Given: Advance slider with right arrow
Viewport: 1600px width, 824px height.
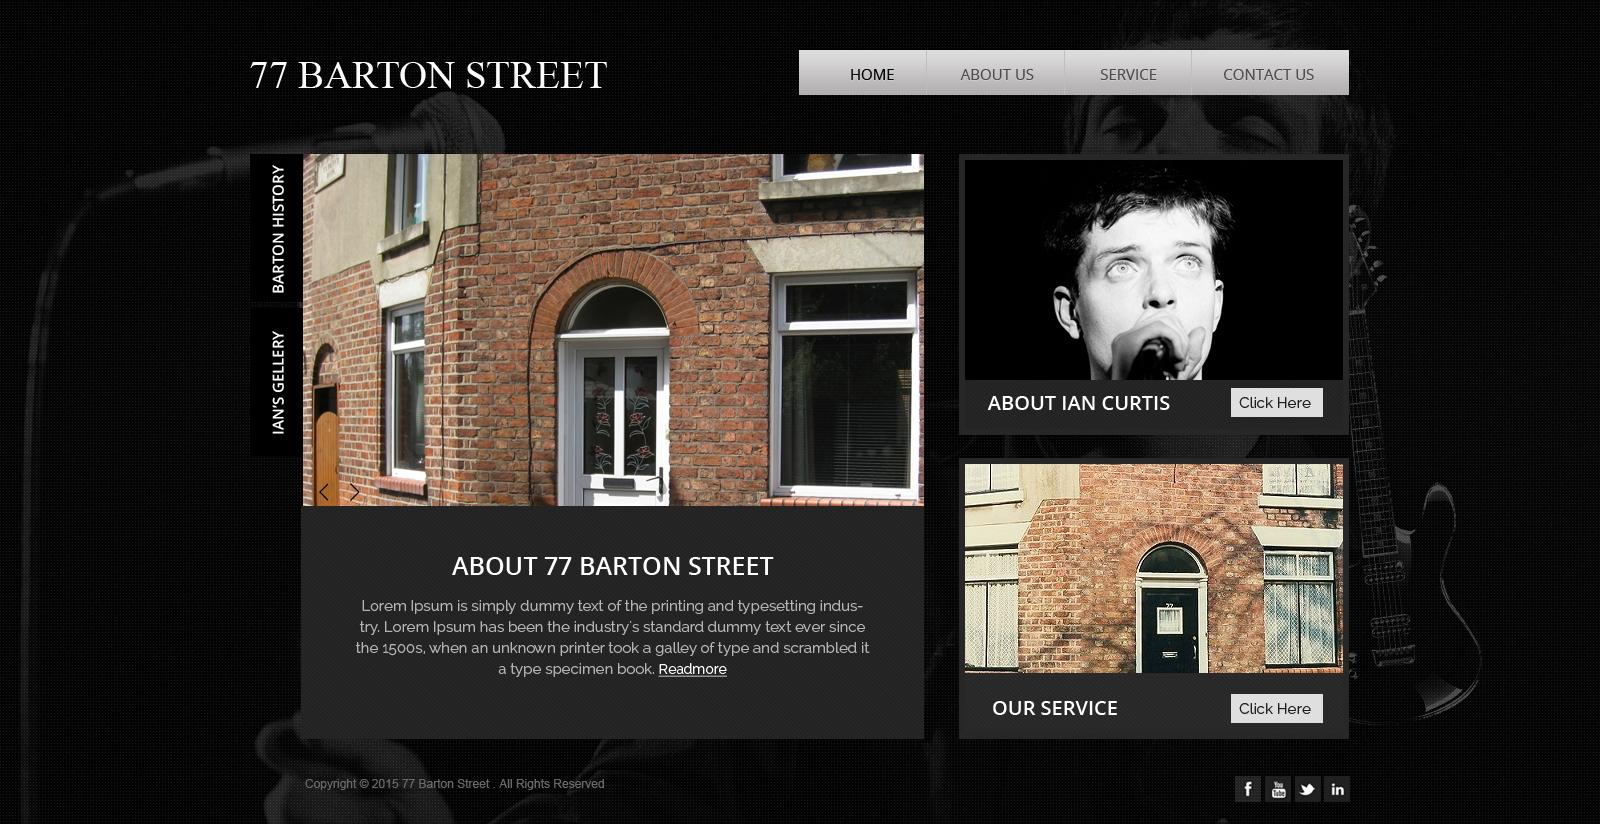Looking at the screenshot, I should click(354, 491).
